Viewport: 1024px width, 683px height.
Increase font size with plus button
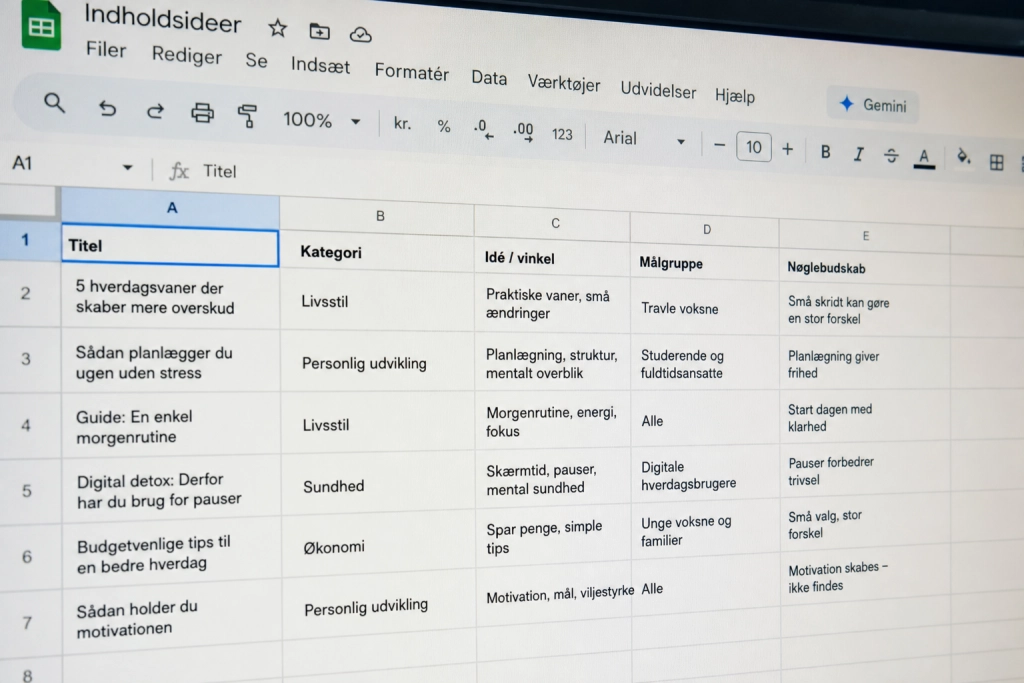[x=788, y=150]
